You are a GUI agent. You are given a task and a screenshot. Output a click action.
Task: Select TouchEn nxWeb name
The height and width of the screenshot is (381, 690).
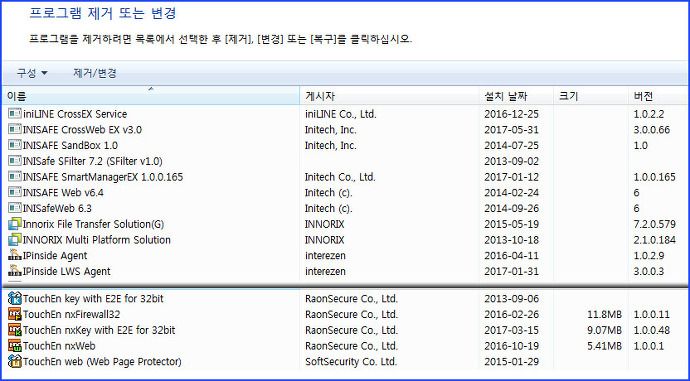59,346
